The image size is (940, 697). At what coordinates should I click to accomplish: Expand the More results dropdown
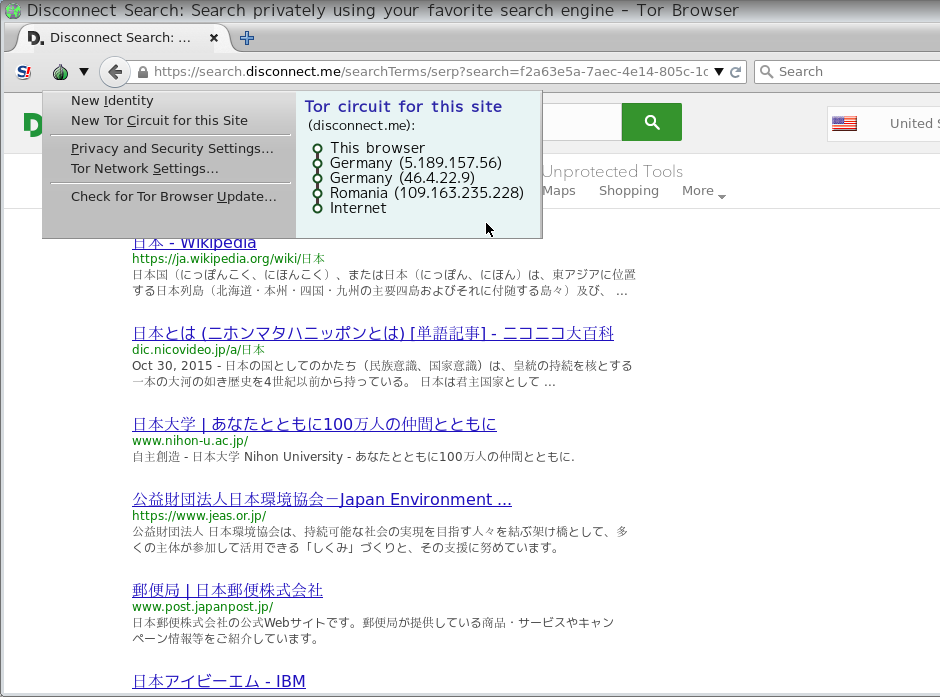click(704, 191)
